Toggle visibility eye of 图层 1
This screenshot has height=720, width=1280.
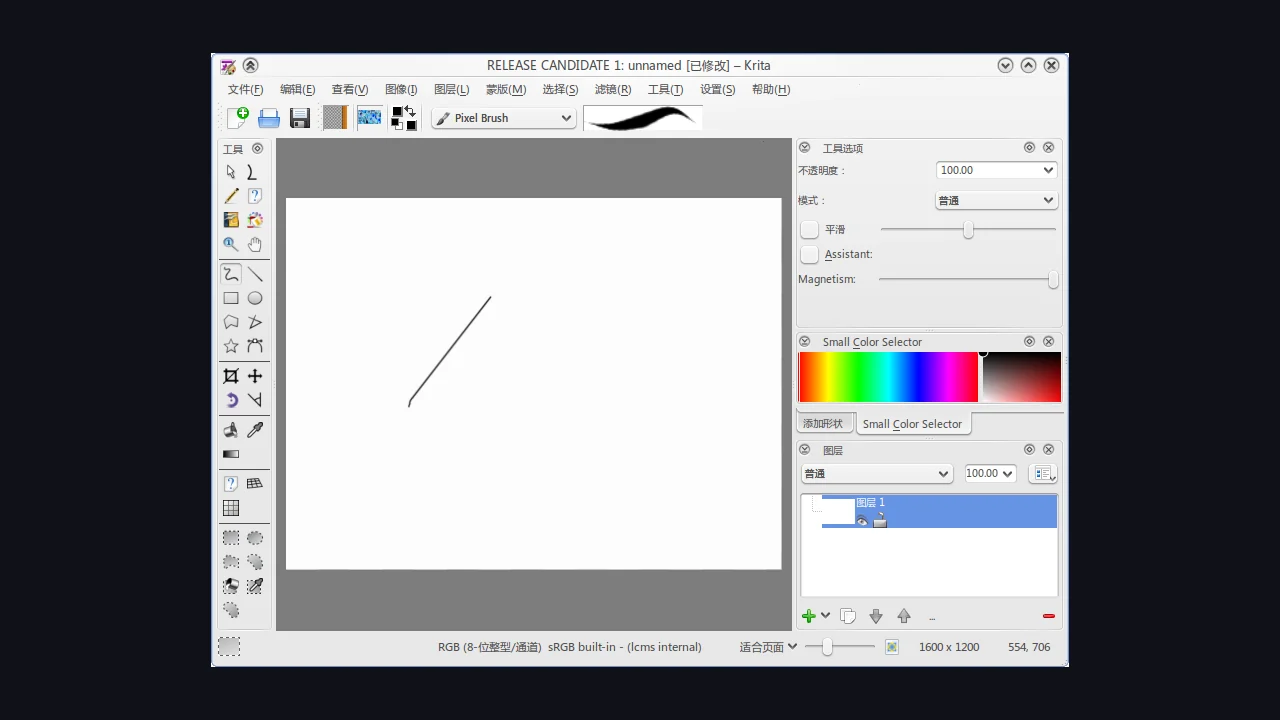862,521
